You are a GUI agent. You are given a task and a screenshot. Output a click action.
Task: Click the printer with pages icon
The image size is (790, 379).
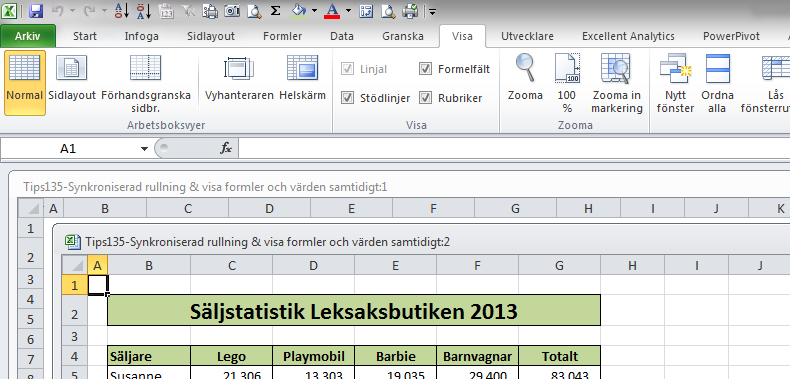(x=210, y=11)
